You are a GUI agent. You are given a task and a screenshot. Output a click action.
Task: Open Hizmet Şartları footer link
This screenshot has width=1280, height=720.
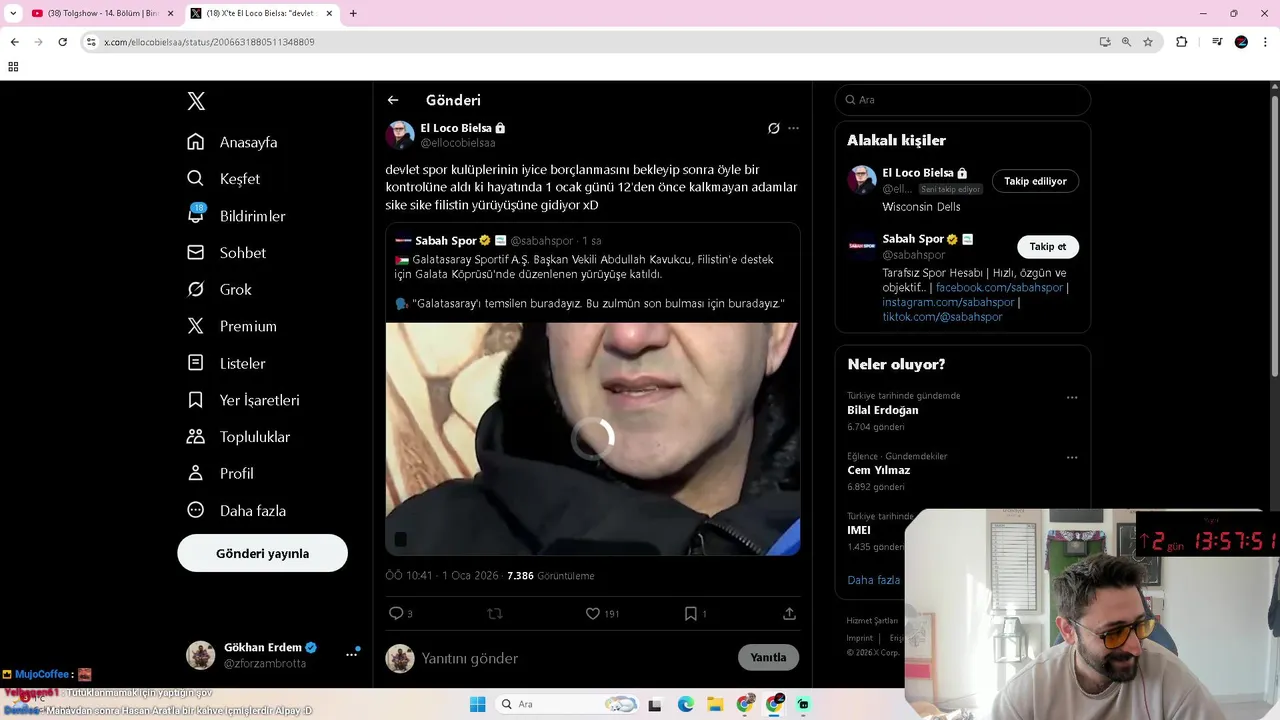coord(872,621)
